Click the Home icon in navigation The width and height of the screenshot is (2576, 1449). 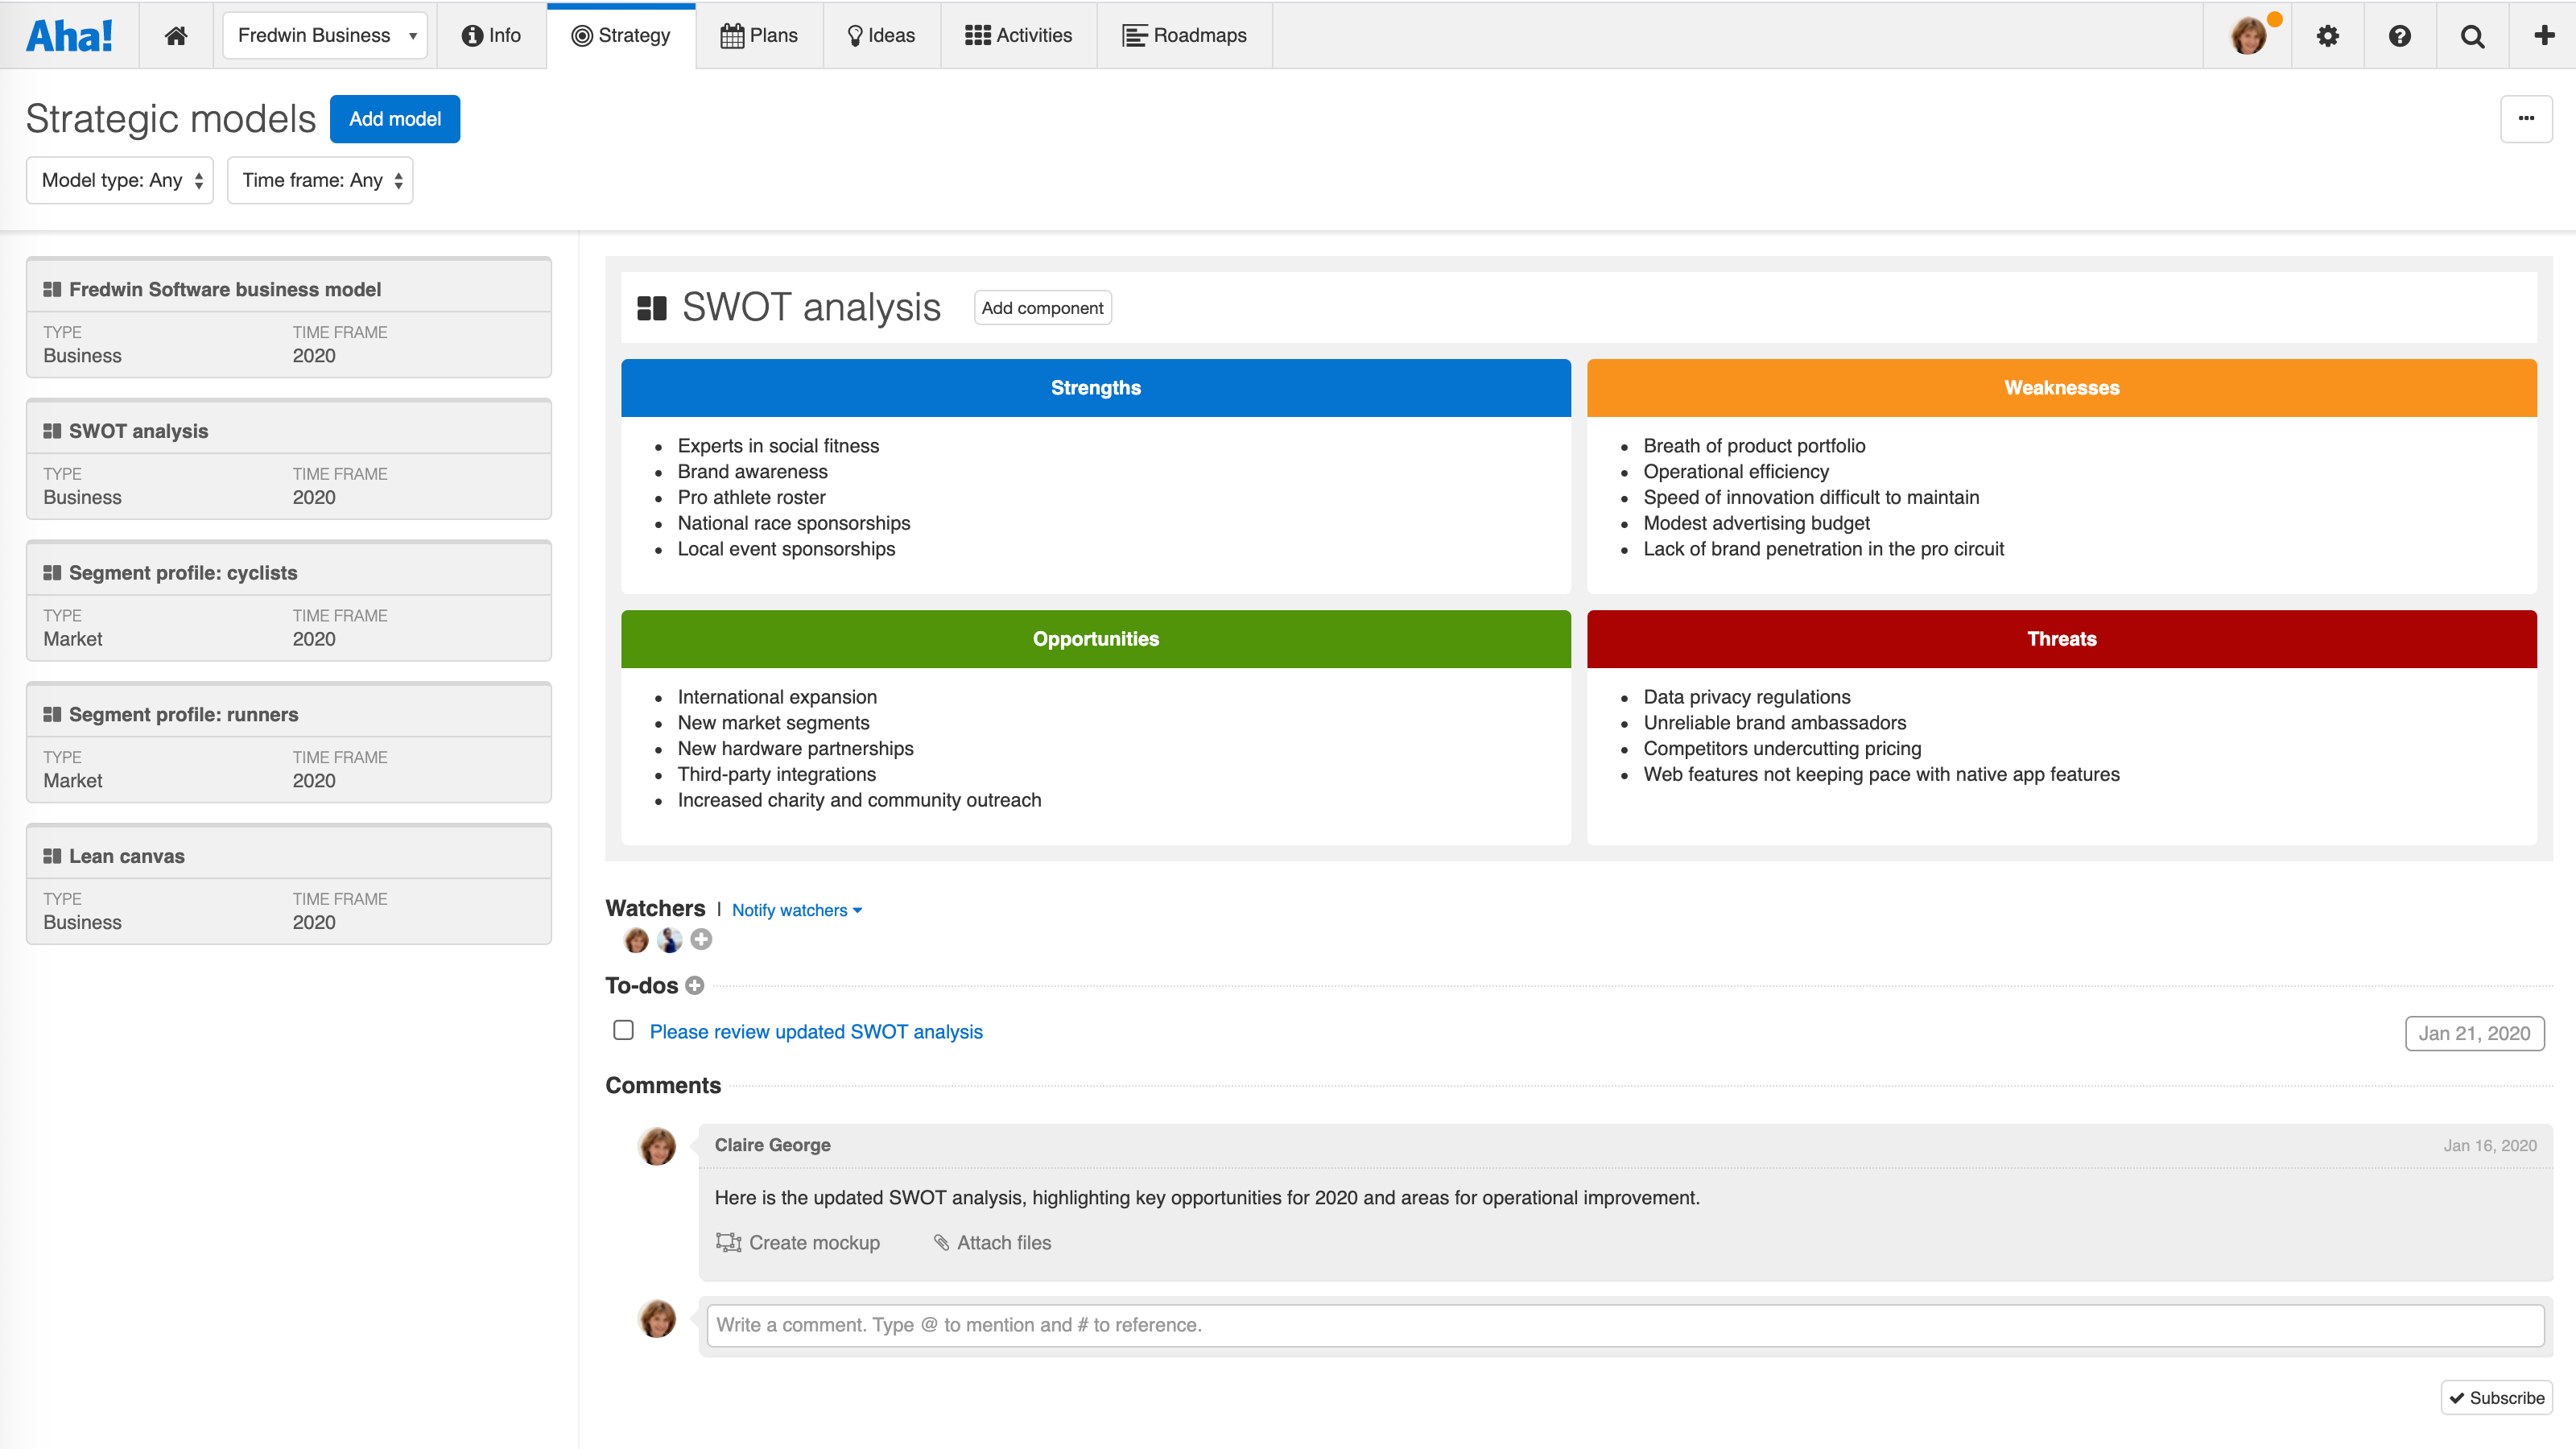[x=176, y=34]
